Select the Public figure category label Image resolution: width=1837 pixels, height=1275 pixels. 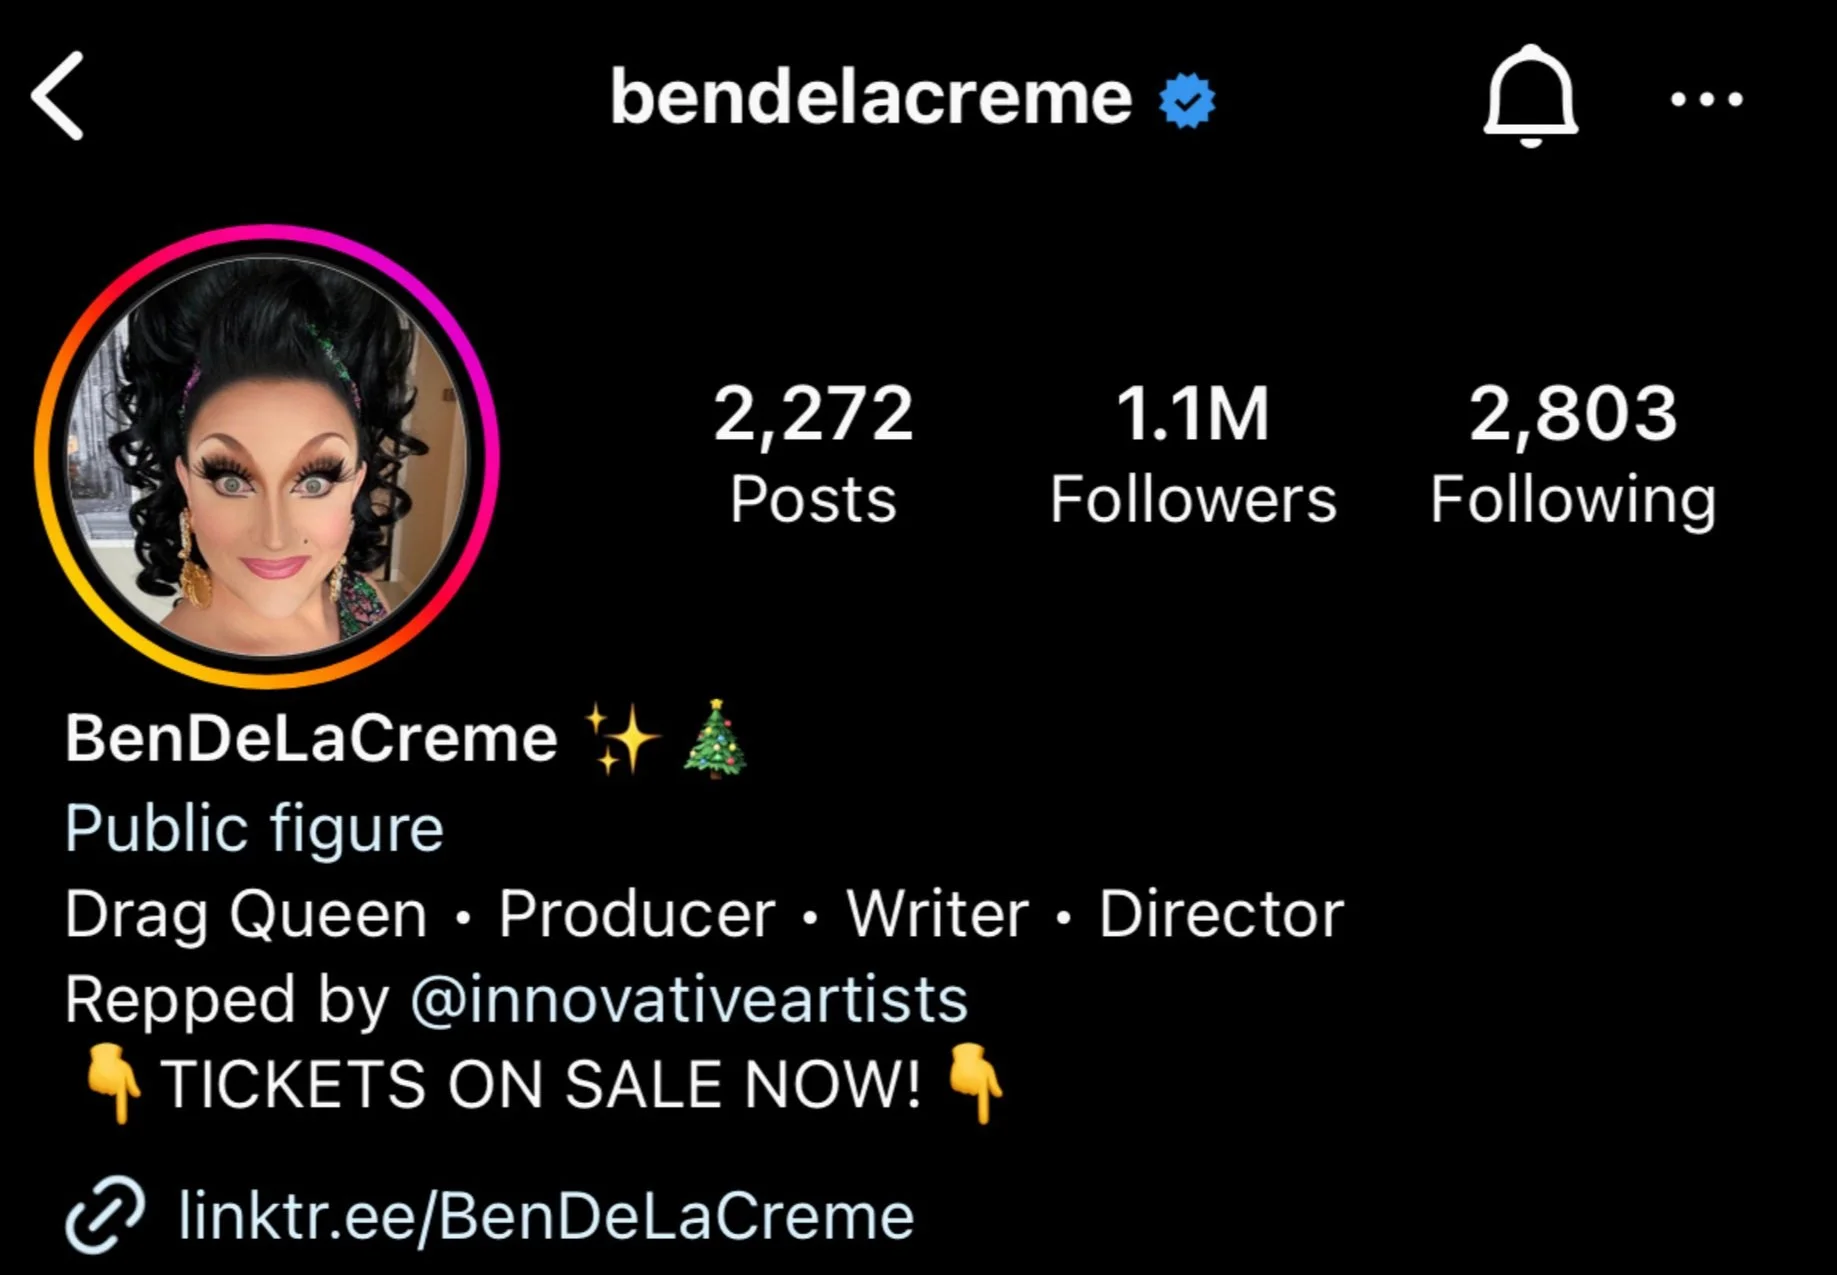[x=254, y=830]
